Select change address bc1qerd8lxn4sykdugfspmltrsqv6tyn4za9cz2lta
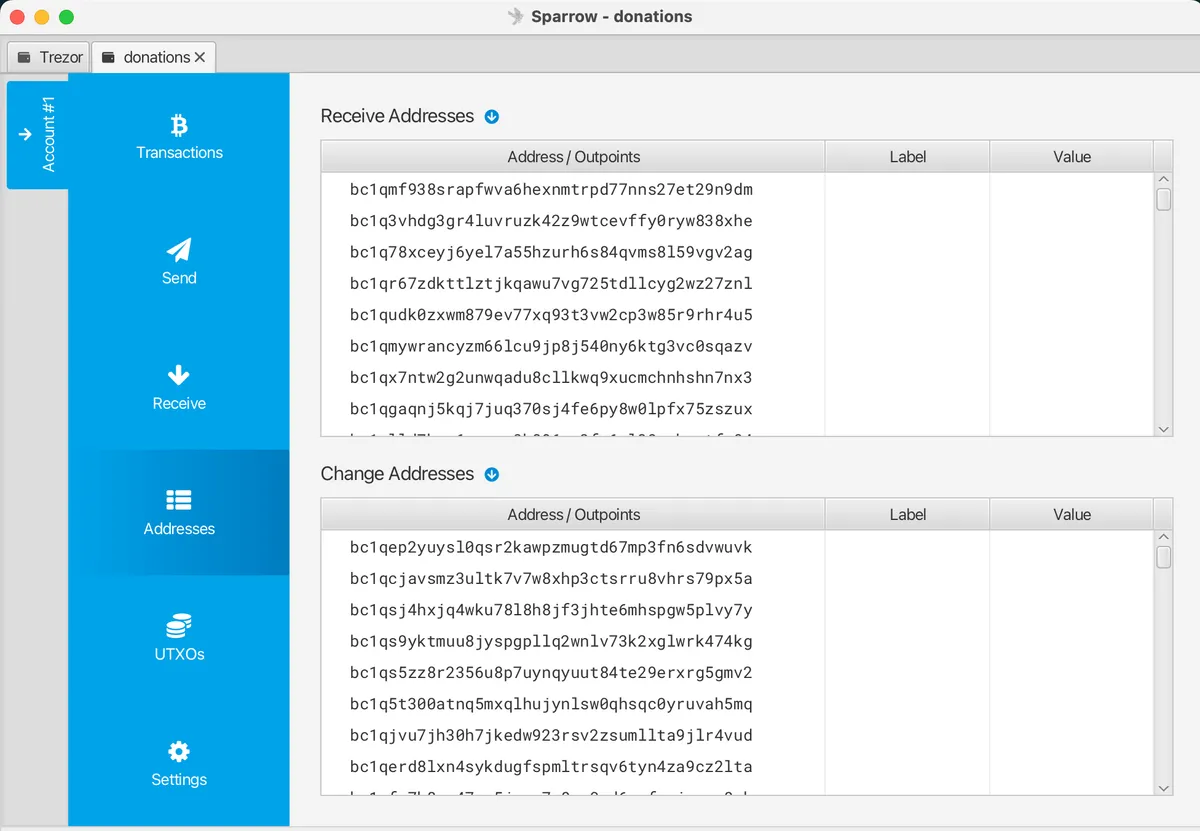1200x831 pixels. click(x=551, y=767)
